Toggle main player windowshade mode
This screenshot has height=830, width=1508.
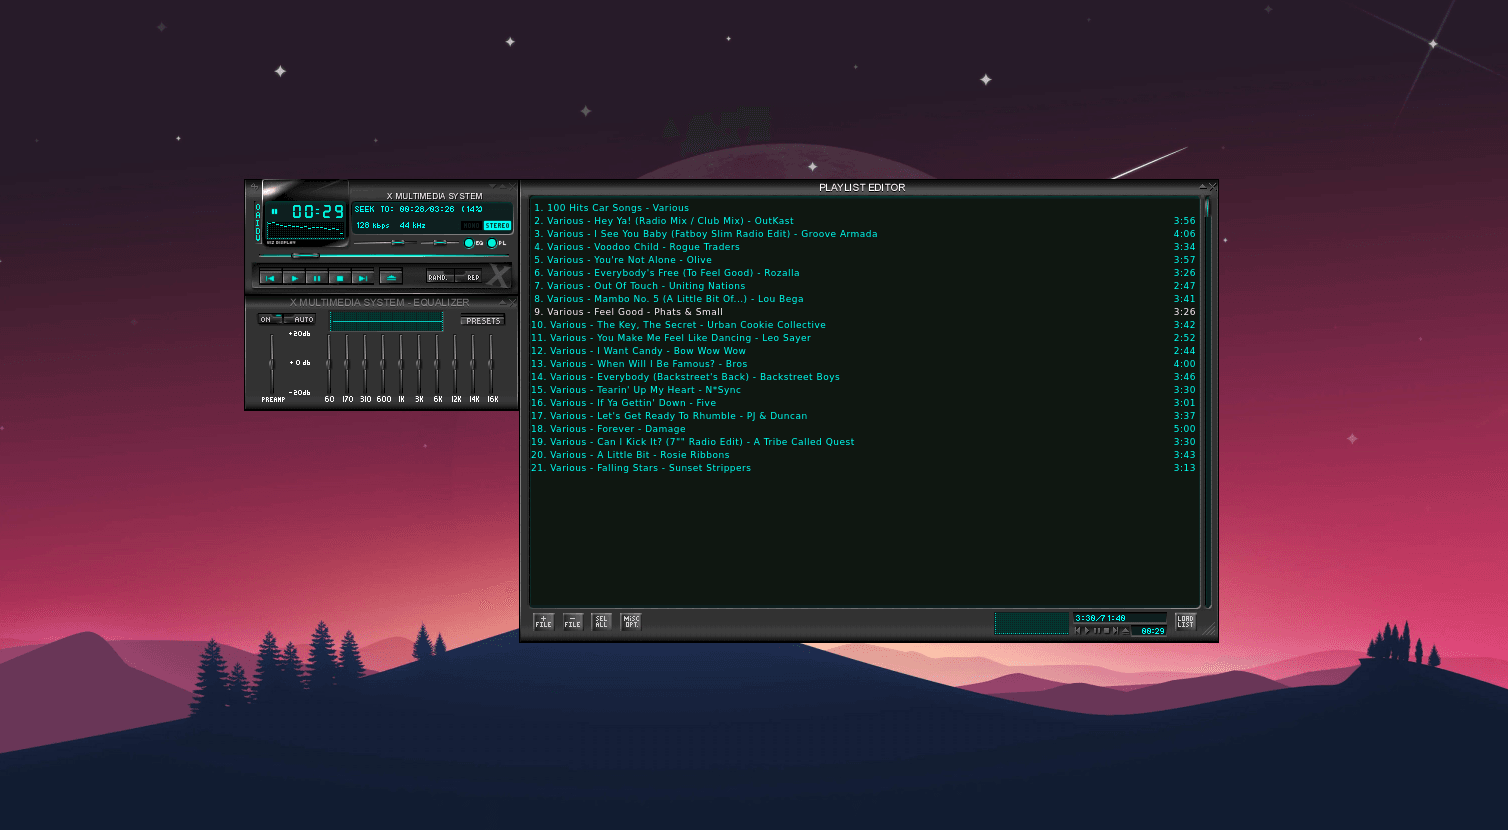(502, 186)
